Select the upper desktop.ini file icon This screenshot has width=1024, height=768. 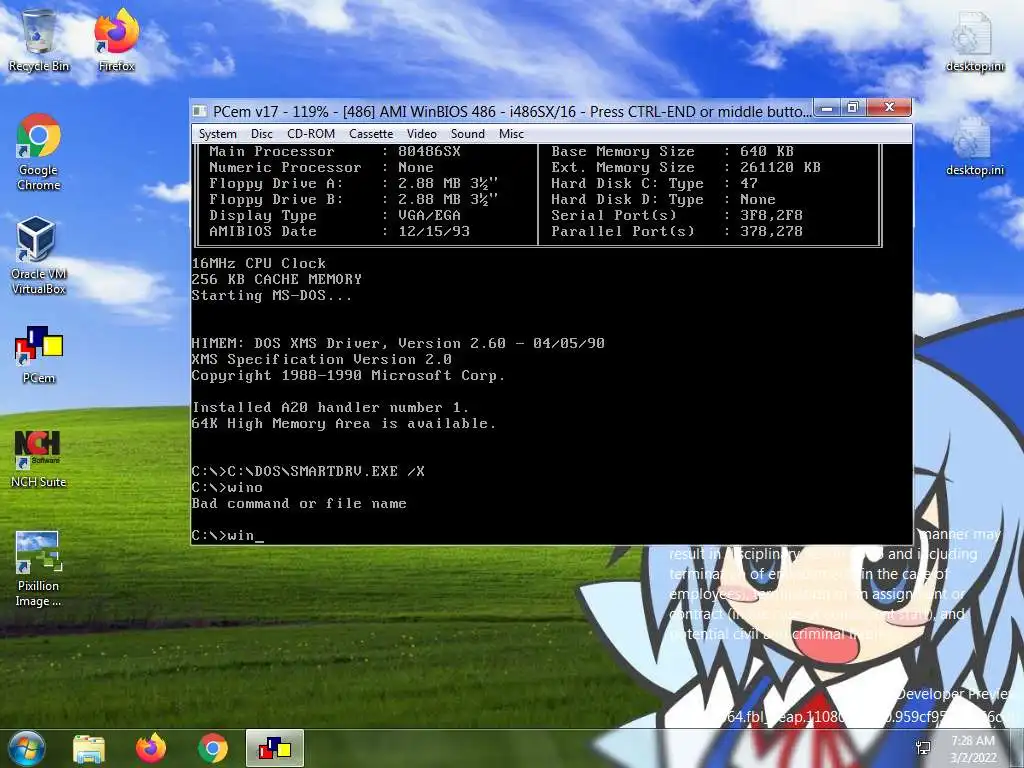pos(974,42)
